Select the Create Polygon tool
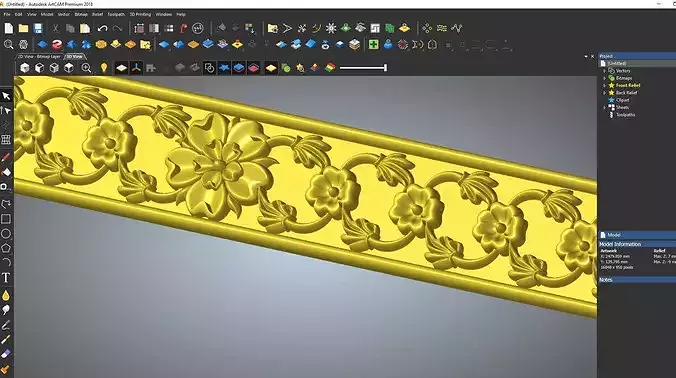This screenshot has width=676, height=378. [x=6, y=248]
